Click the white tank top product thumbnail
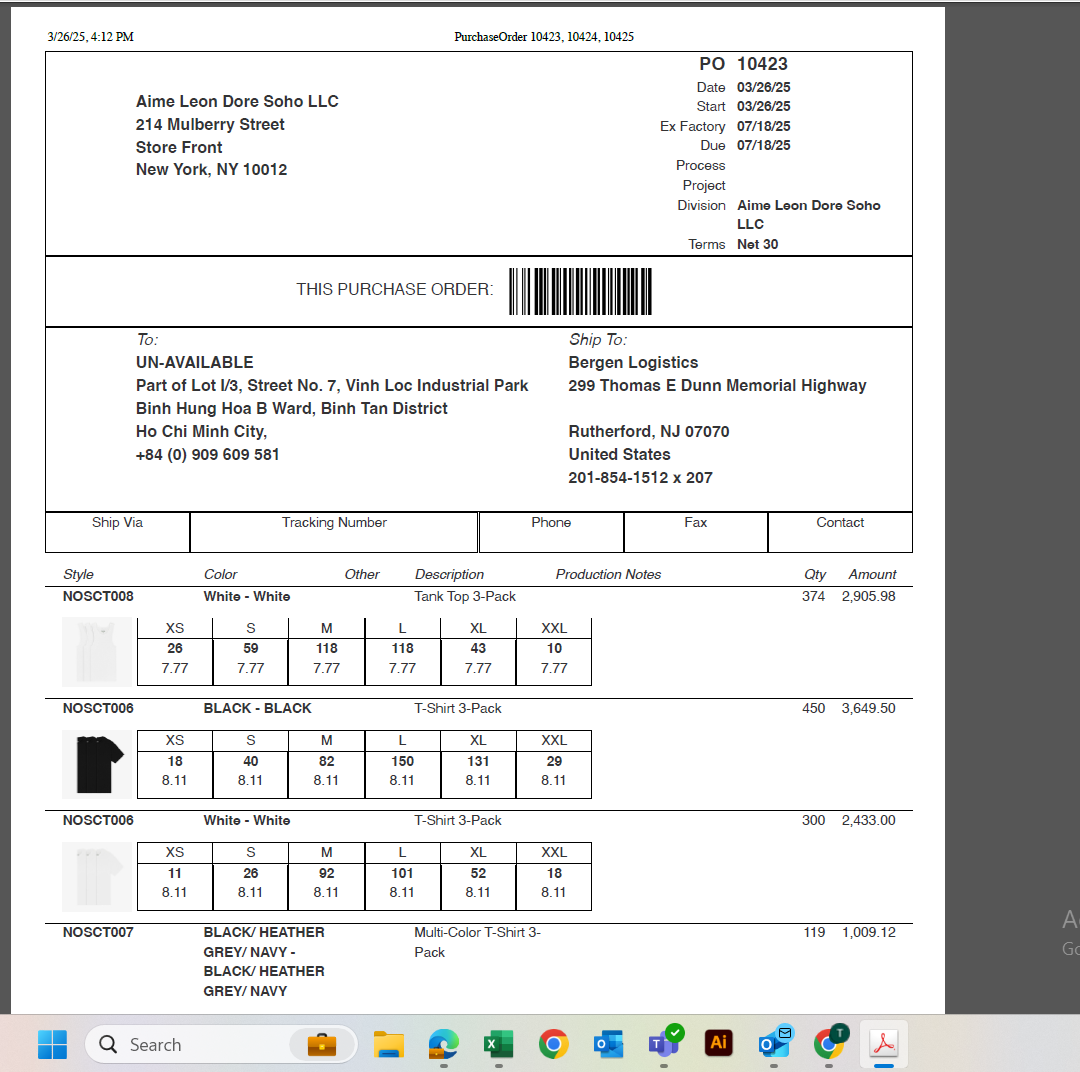 point(96,652)
